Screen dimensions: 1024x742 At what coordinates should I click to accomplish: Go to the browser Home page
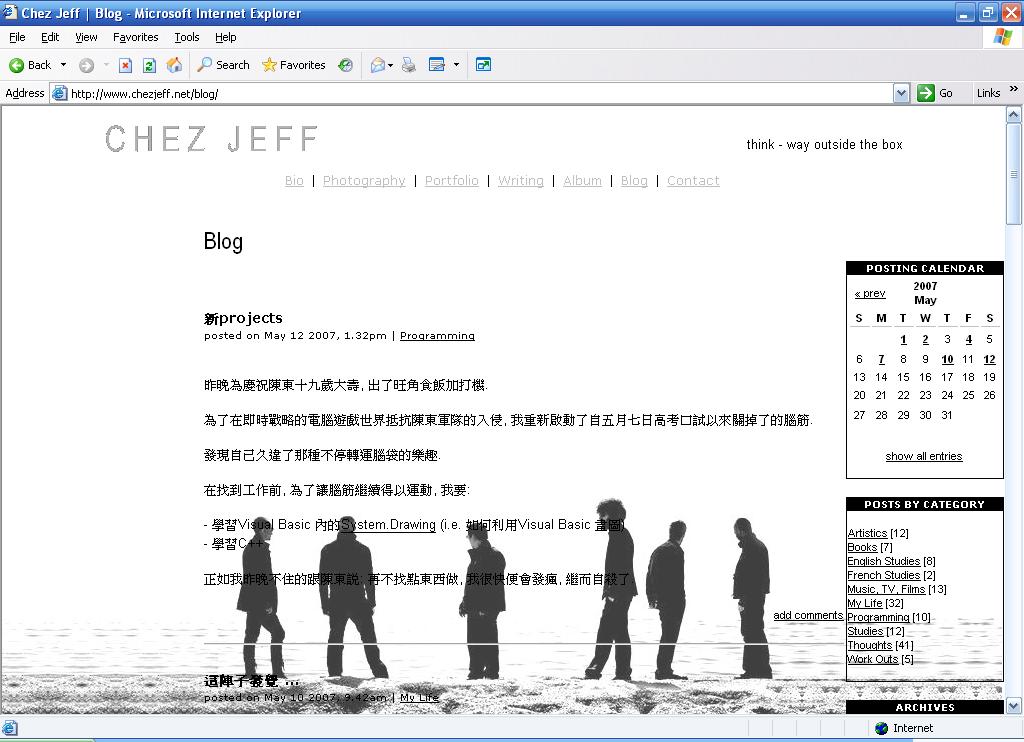click(174, 65)
